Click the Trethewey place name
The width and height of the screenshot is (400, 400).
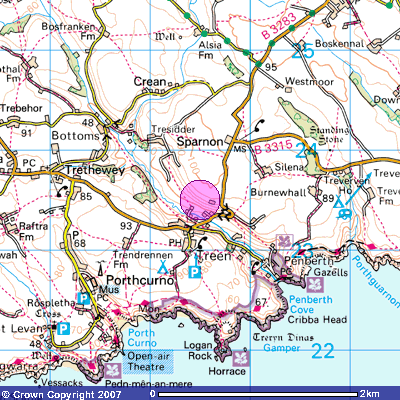[x=95, y=170]
